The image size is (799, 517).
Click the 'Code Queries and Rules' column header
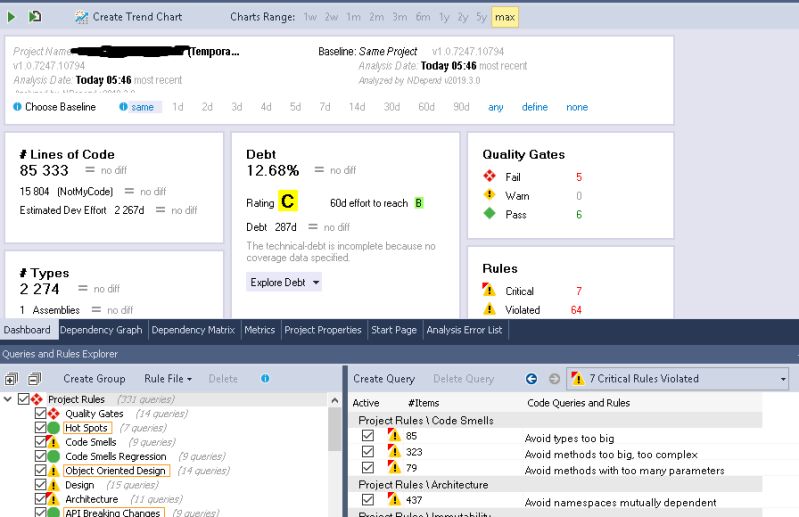point(578,403)
